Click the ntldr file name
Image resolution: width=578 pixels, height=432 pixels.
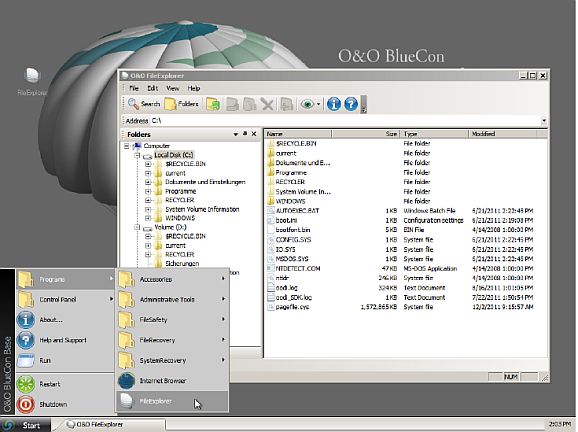tap(282, 278)
